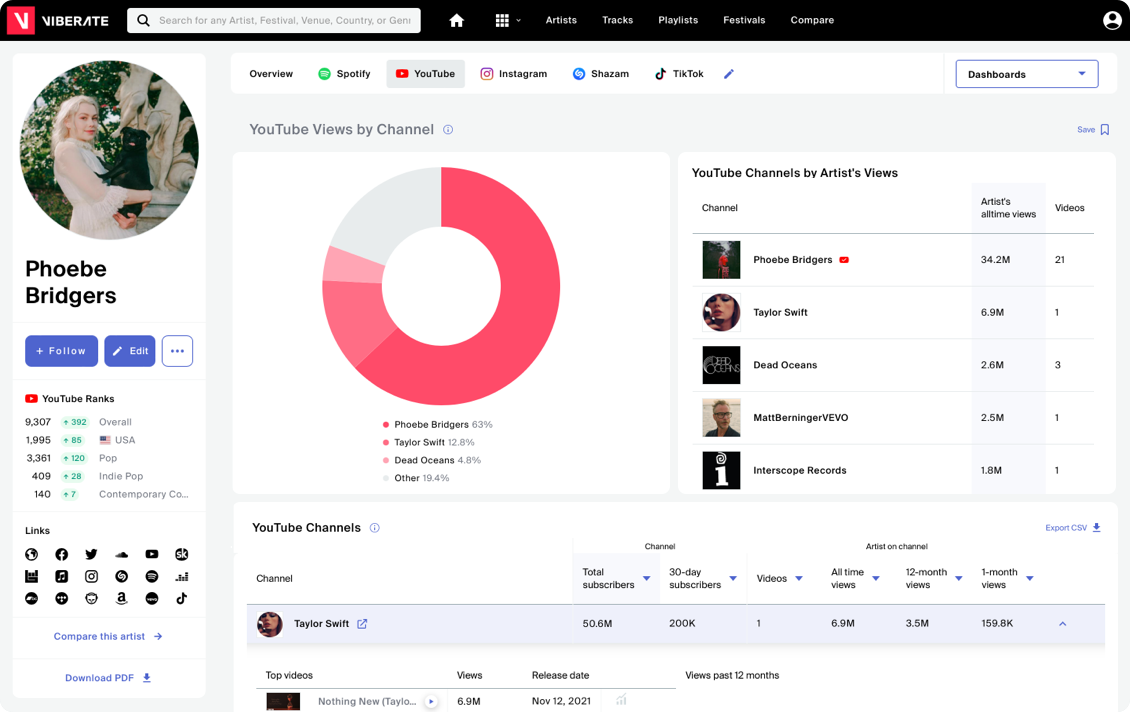Viewport: 1130px width, 712px height.
Task: Open the Bandsintown link icon
Action: tap(32, 577)
